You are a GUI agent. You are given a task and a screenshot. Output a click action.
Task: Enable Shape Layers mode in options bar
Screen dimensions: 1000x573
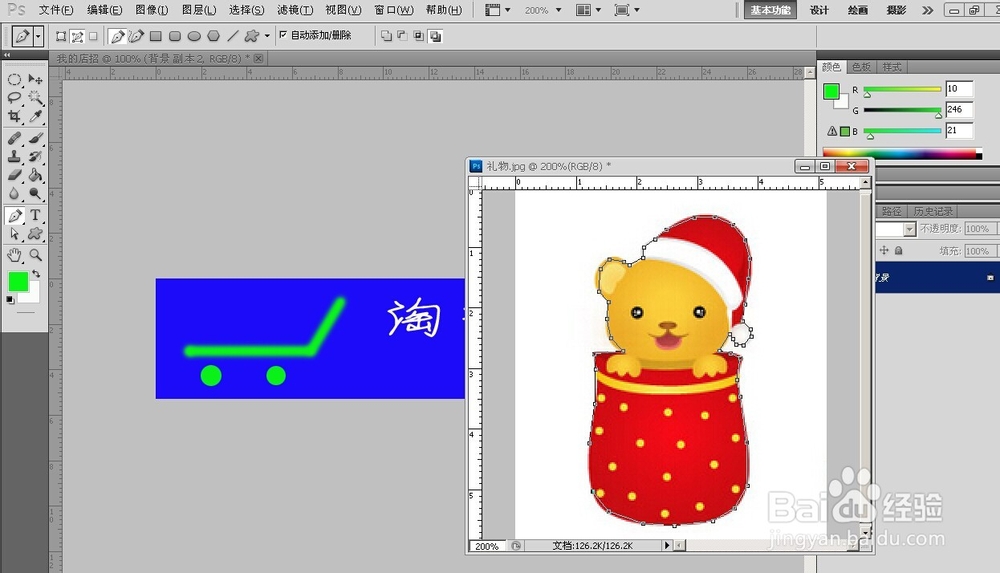click(x=61, y=36)
